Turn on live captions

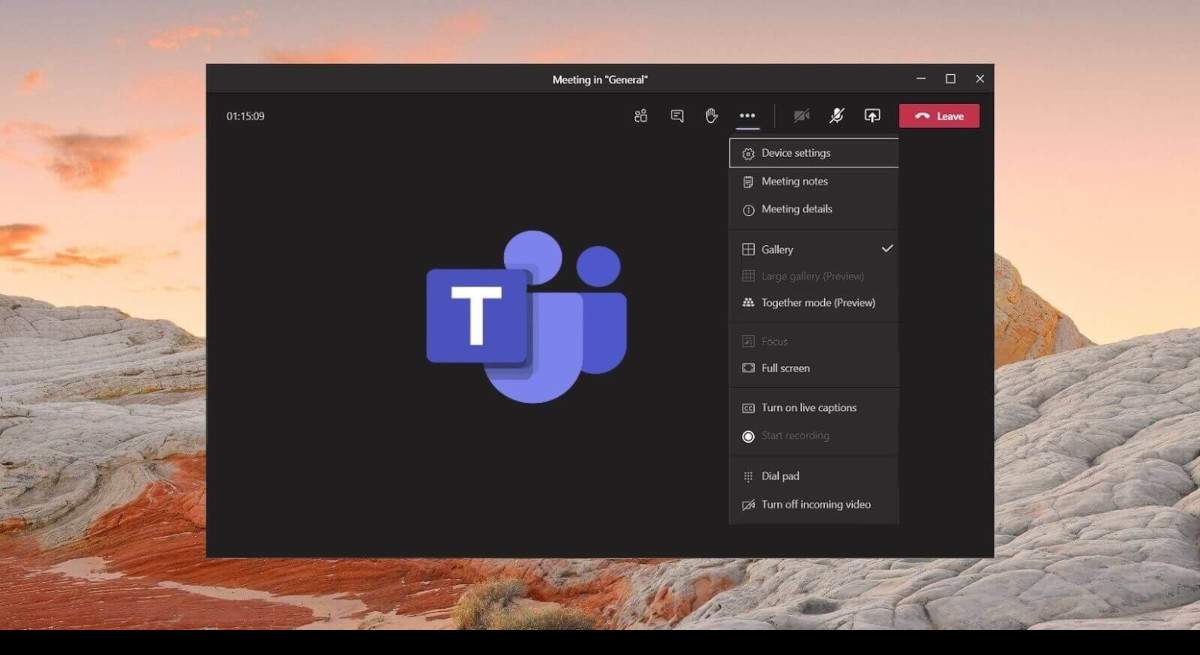814,408
